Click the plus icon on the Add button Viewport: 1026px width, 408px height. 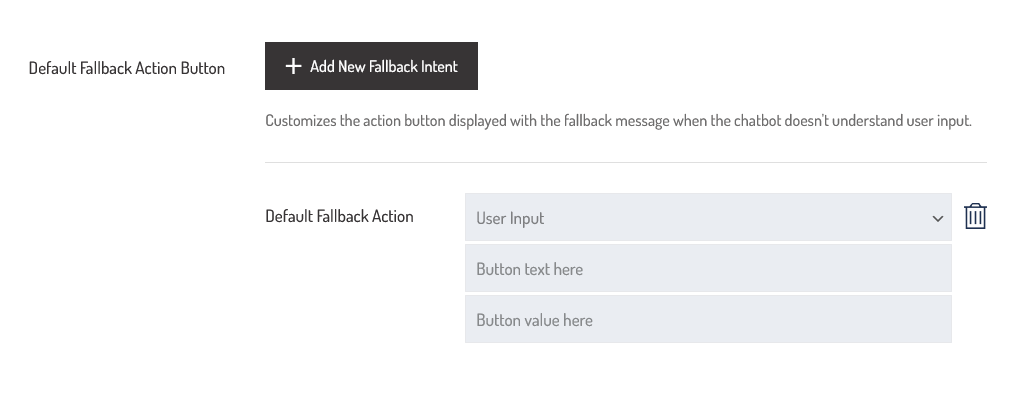point(293,66)
